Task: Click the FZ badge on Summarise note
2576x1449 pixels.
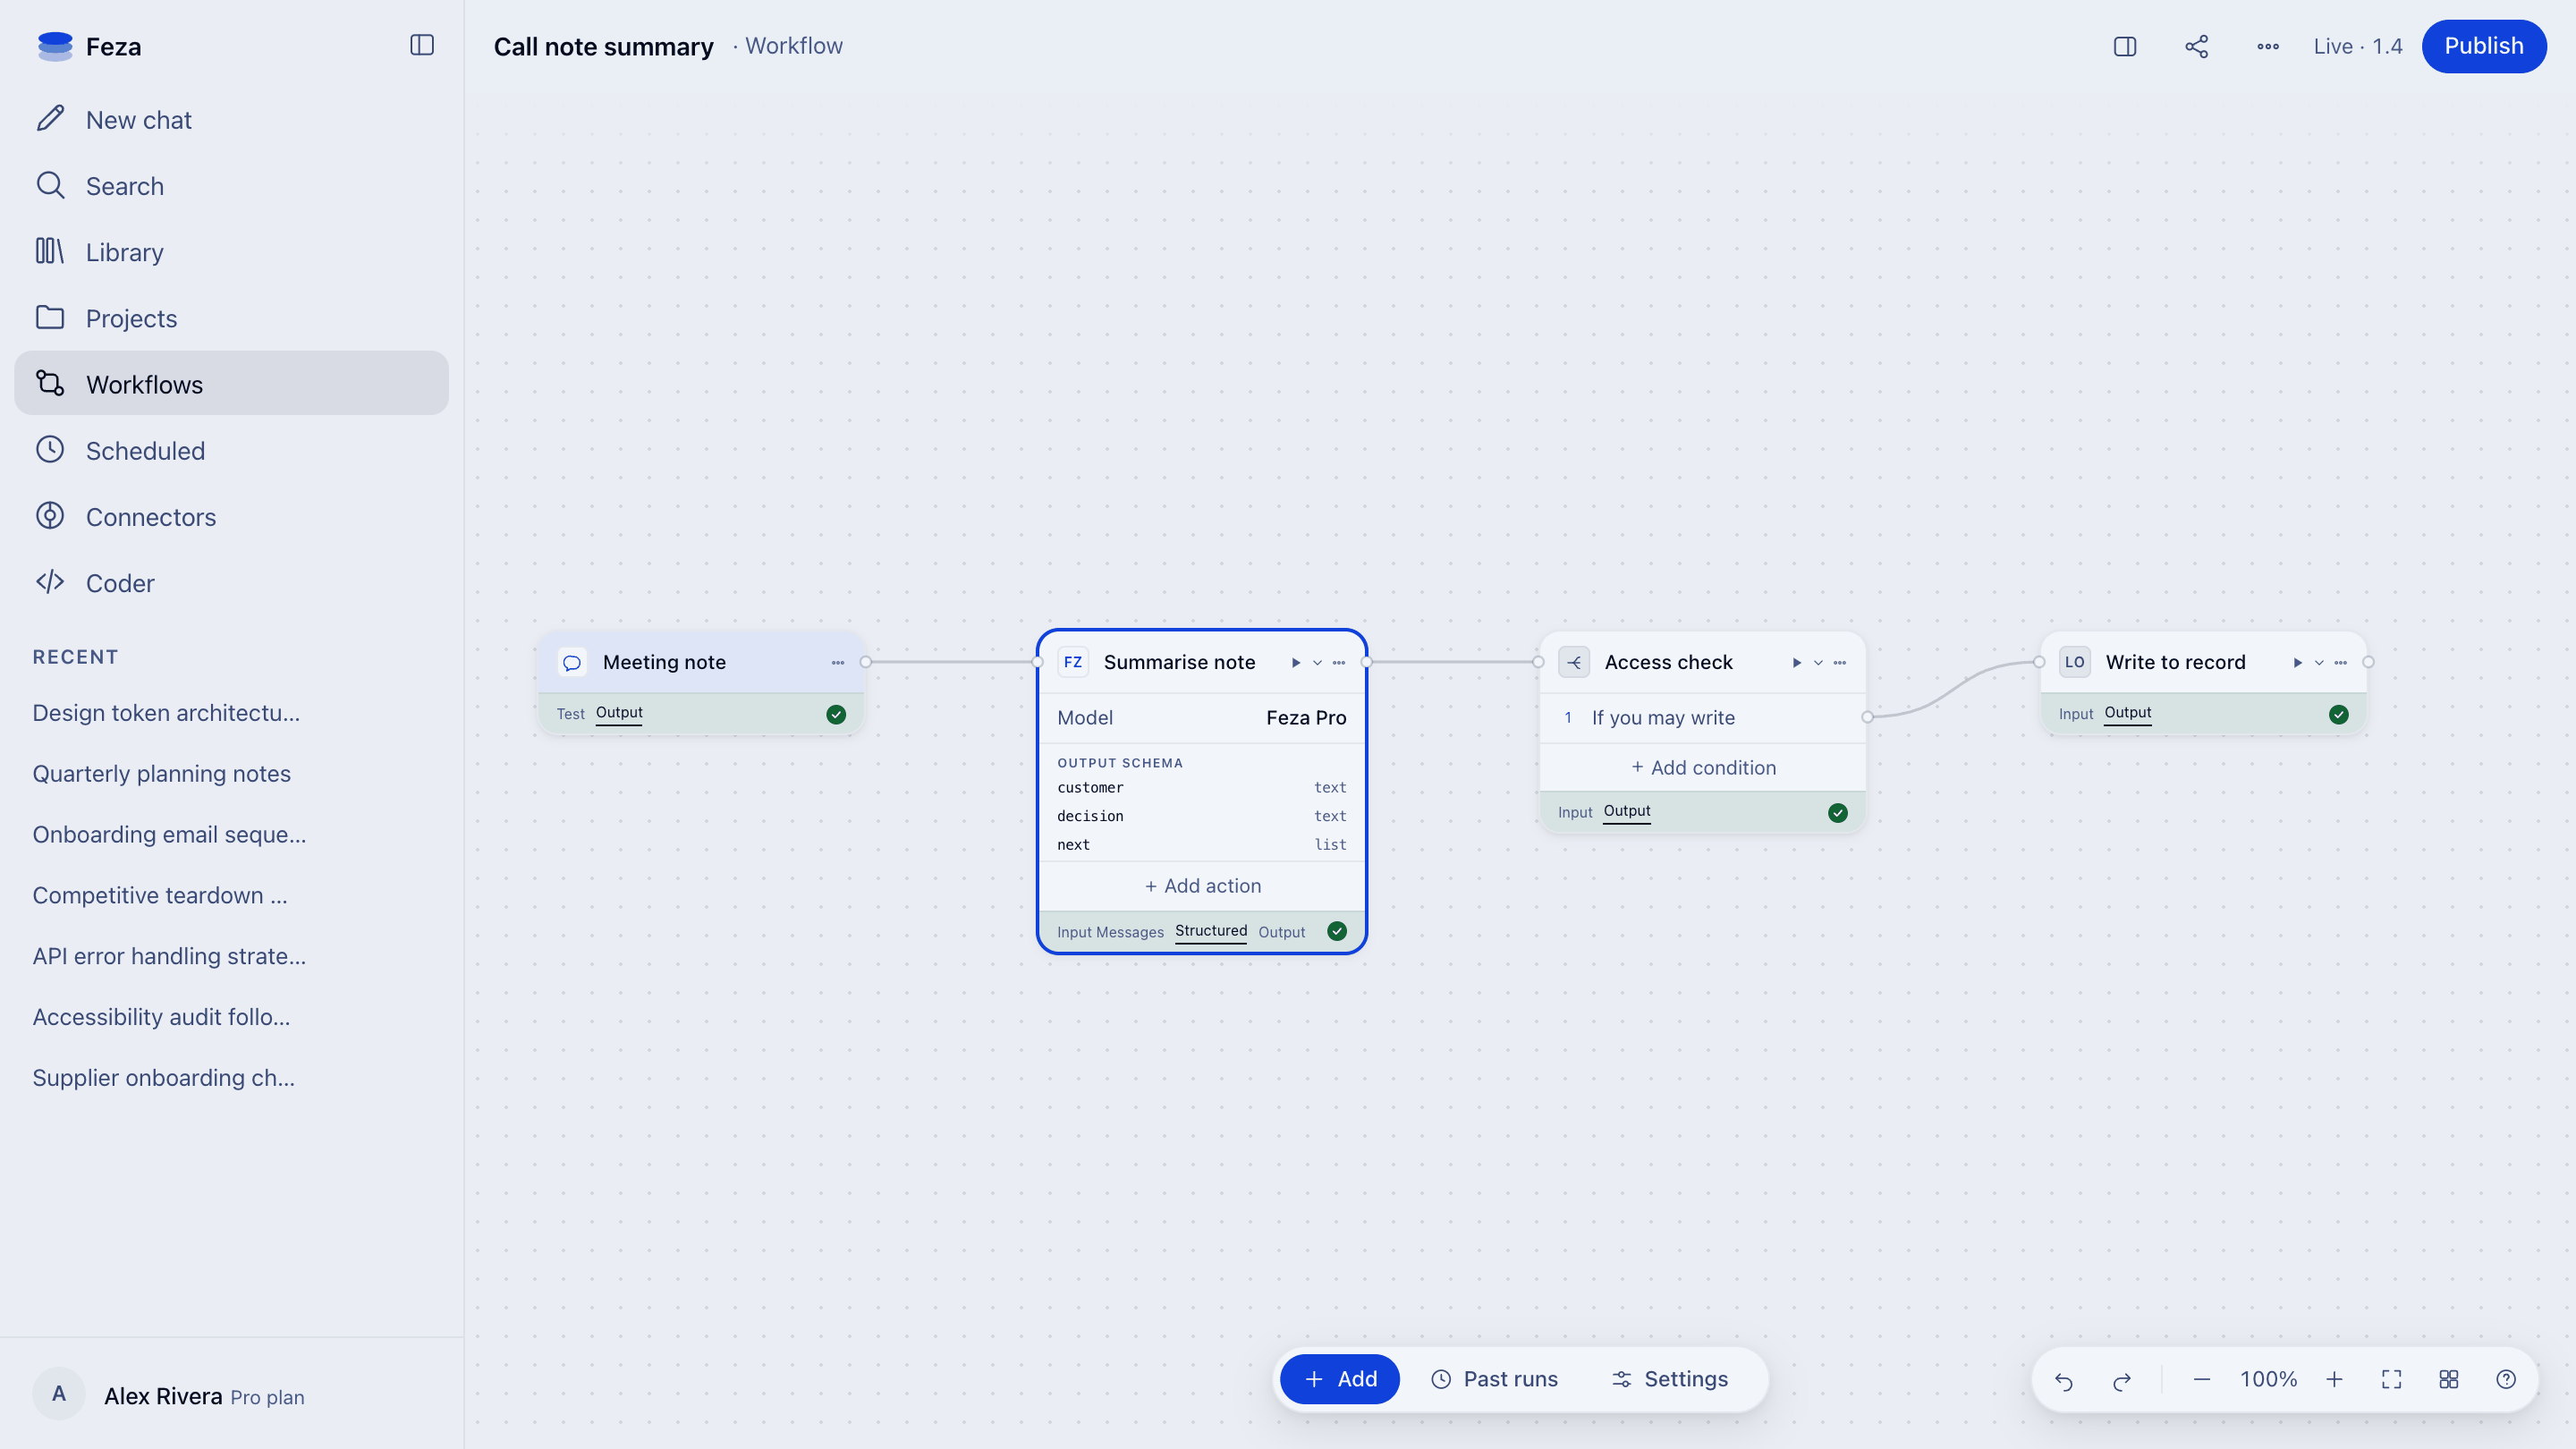Action: (1073, 662)
